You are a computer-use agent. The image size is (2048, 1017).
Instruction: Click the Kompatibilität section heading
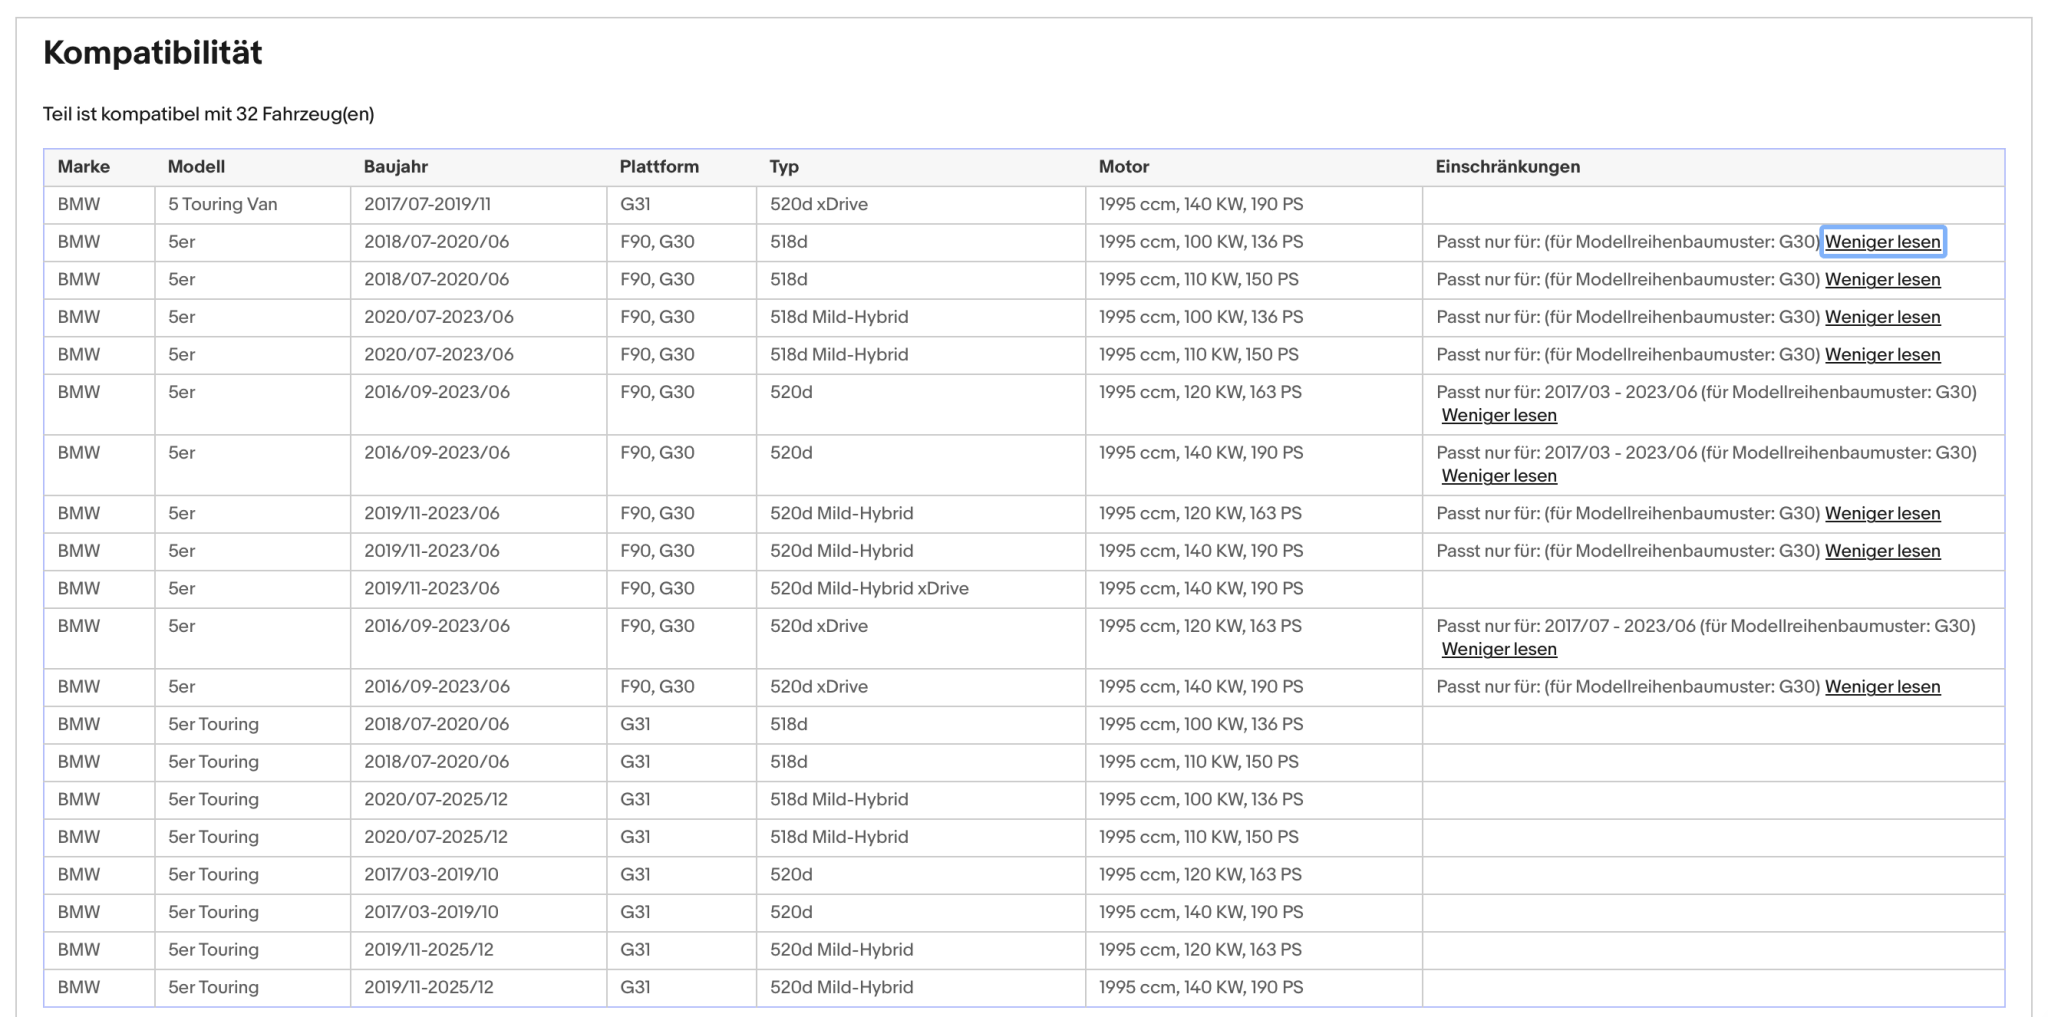click(x=153, y=52)
